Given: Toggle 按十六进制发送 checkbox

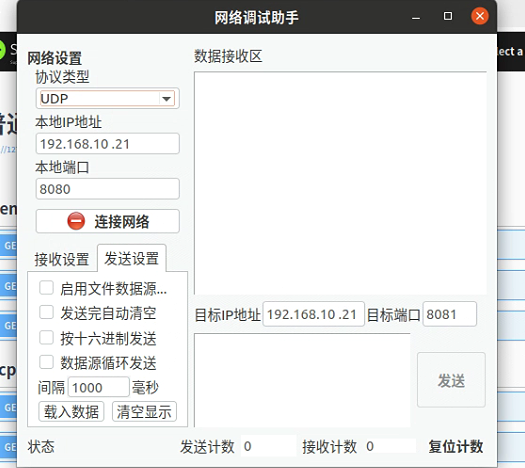Looking at the screenshot, I should tap(46, 337).
